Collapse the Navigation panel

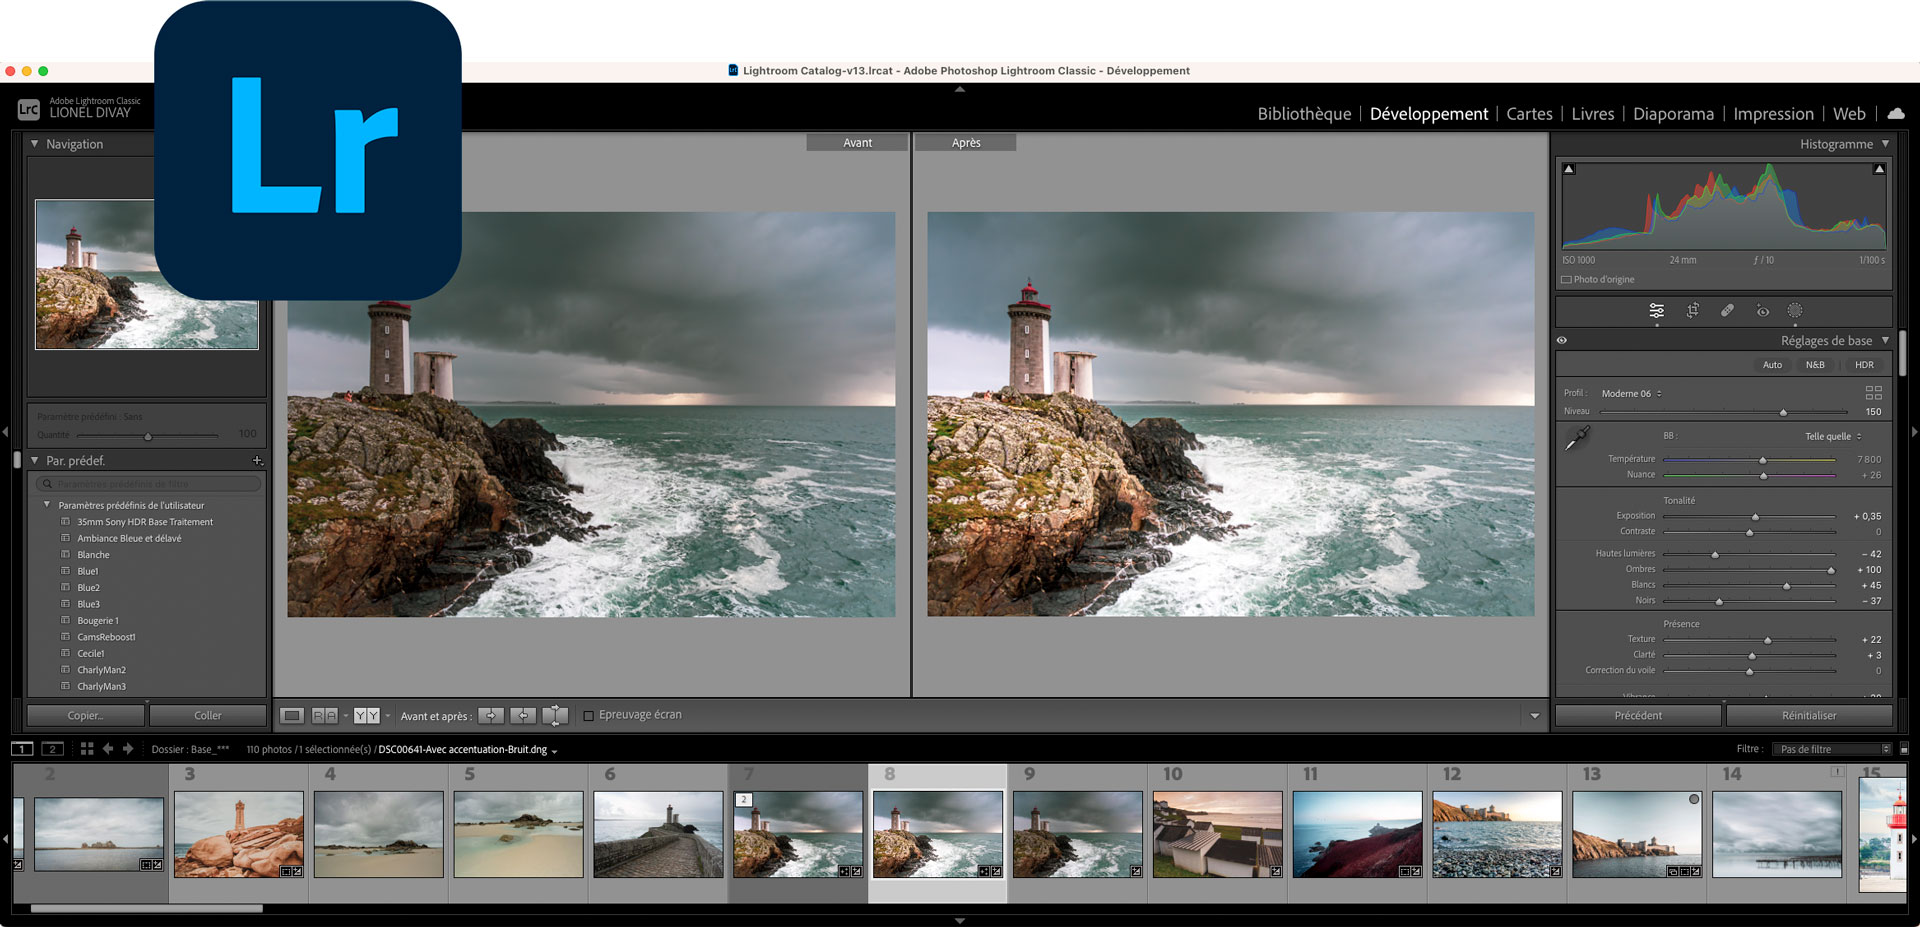(x=35, y=144)
